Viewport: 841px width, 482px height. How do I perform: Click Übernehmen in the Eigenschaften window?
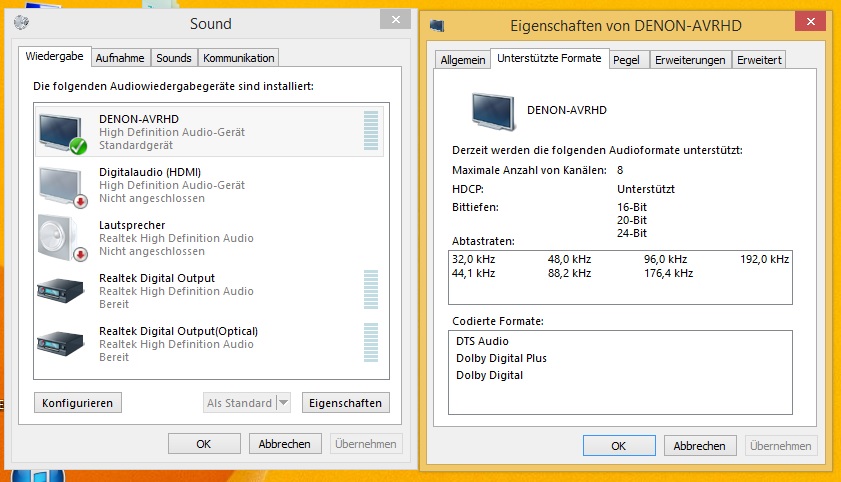pos(781,446)
